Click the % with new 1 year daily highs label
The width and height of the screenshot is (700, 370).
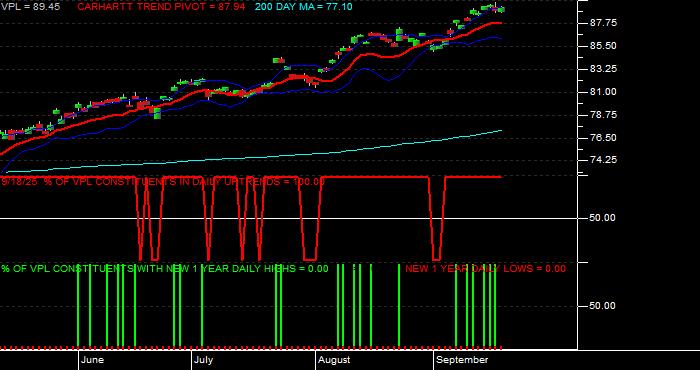click(x=165, y=269)
